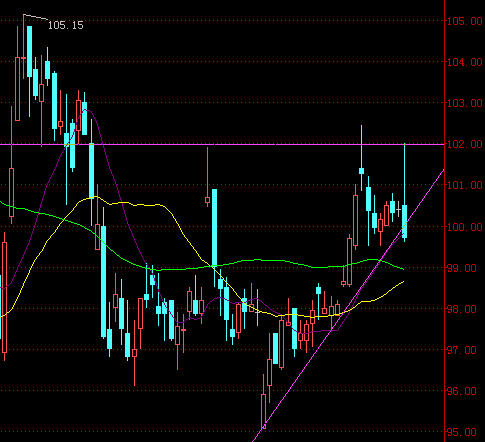Click the lowest red candle near 95.00
The image size is (485, 442).
click(263, 411)
